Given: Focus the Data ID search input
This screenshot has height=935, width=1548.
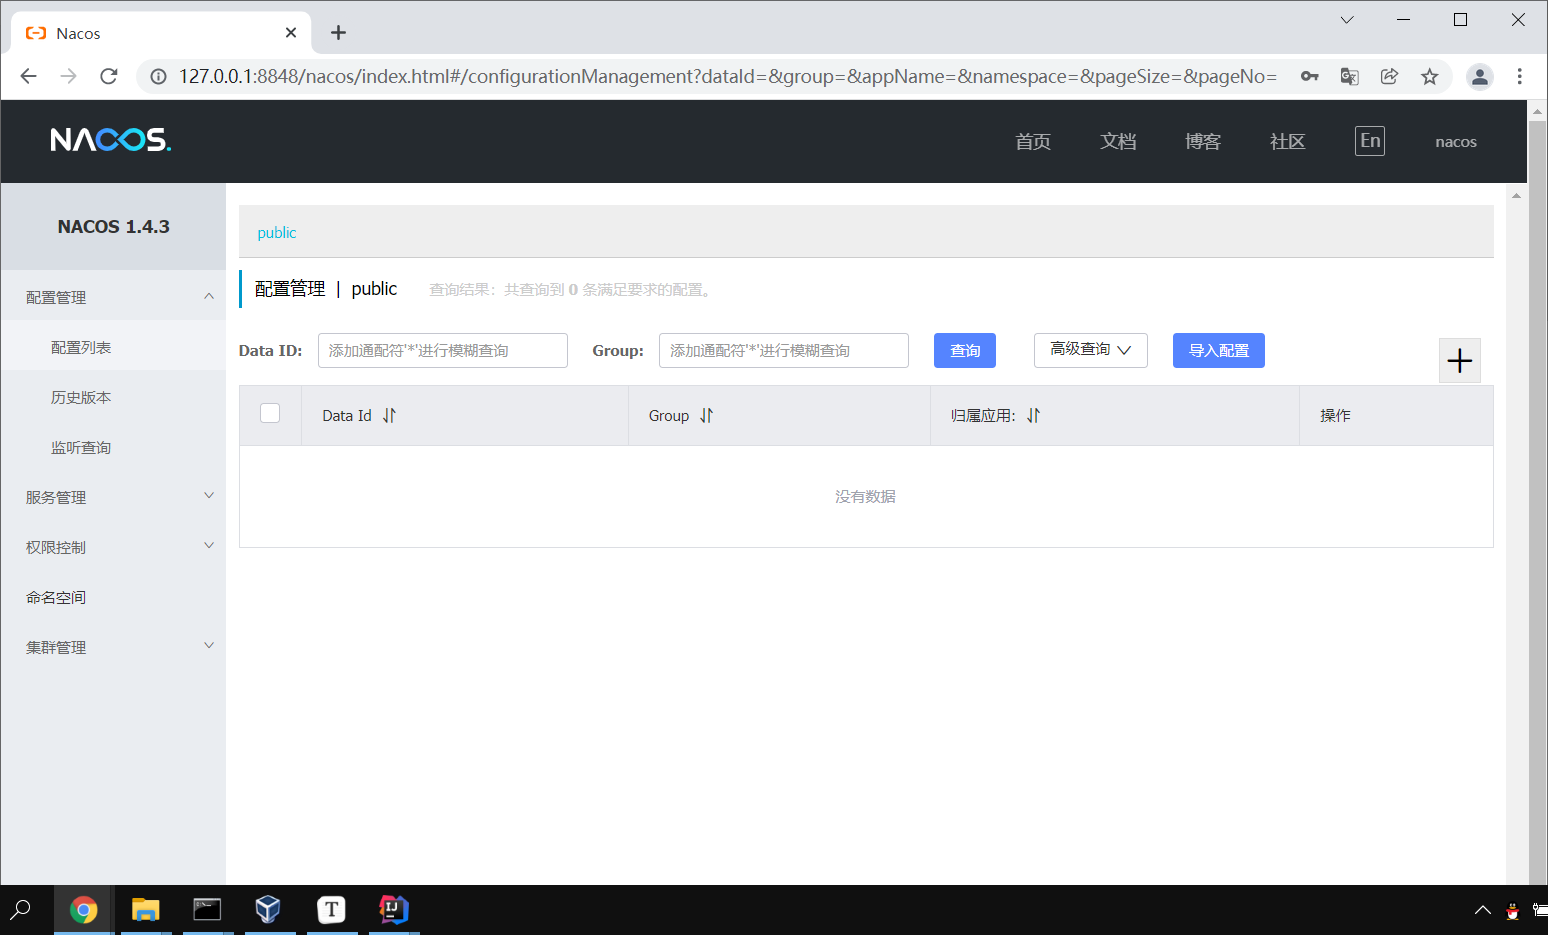Looking at the screenshot, I should (x=443, y=350).
